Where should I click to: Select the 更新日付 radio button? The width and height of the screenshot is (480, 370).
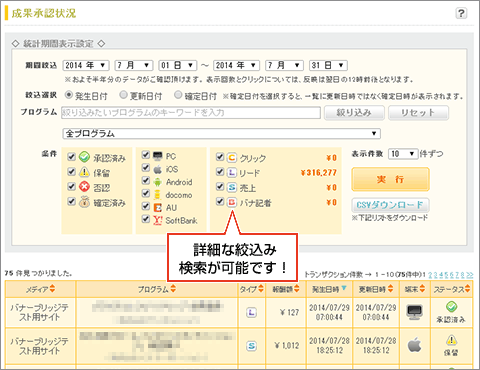[123, 95]
